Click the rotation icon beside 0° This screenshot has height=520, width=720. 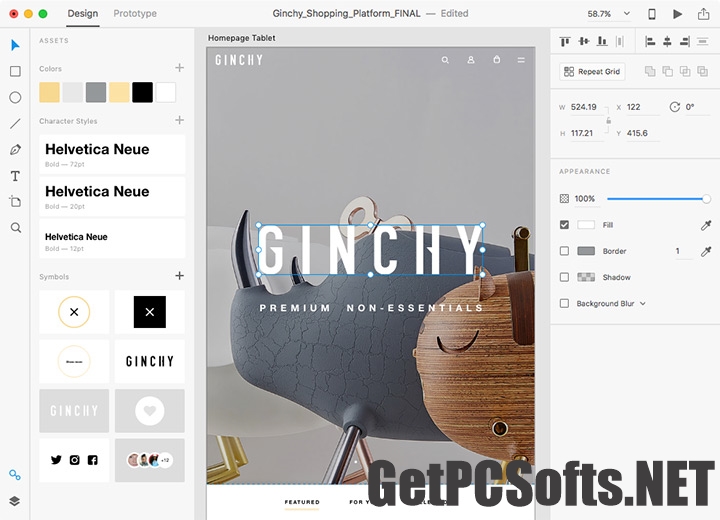[675, 107]
